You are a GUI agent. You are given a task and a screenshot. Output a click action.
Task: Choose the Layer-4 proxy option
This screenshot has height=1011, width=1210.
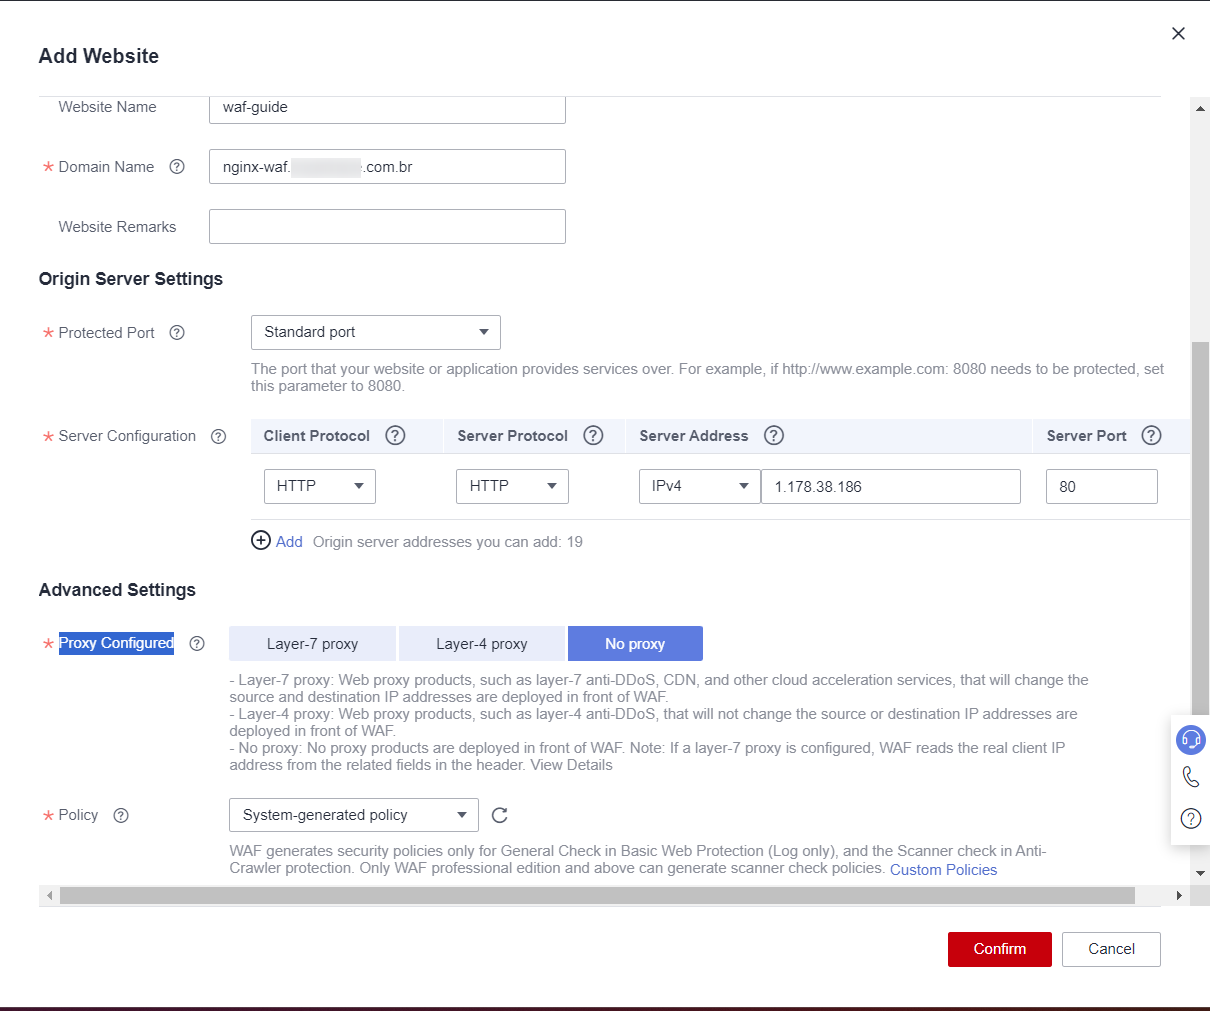pyautogui.click(x=481, y=644)
